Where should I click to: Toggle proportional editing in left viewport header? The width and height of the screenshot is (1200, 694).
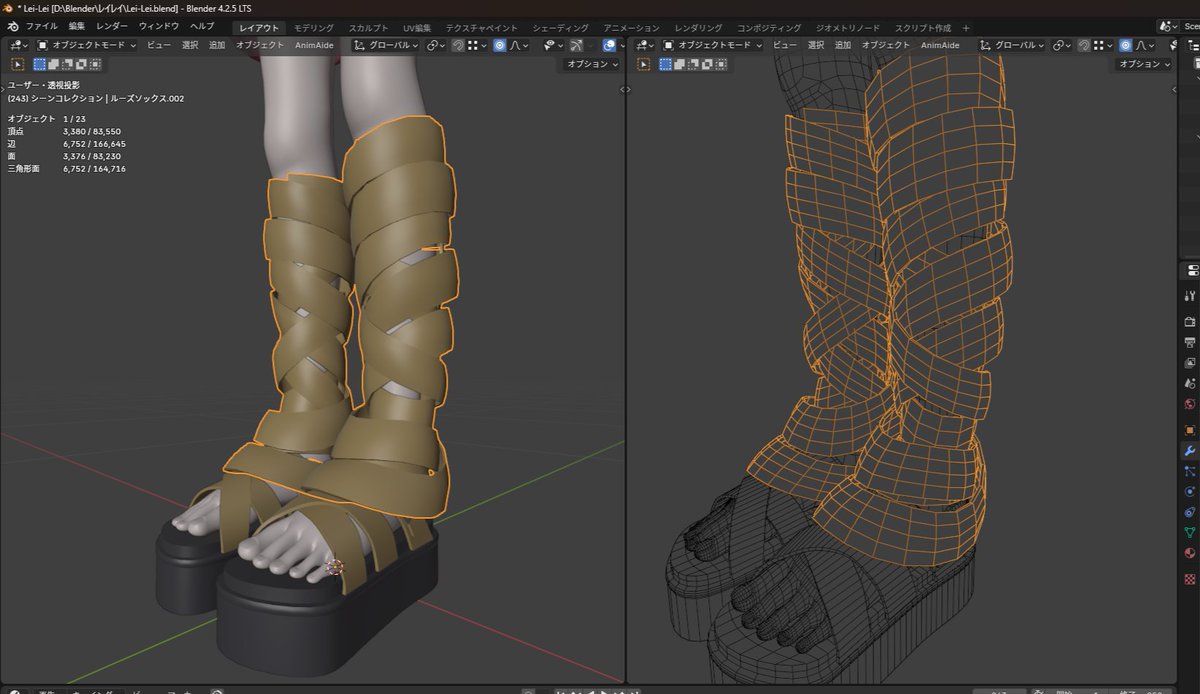(x=499, y=45)
